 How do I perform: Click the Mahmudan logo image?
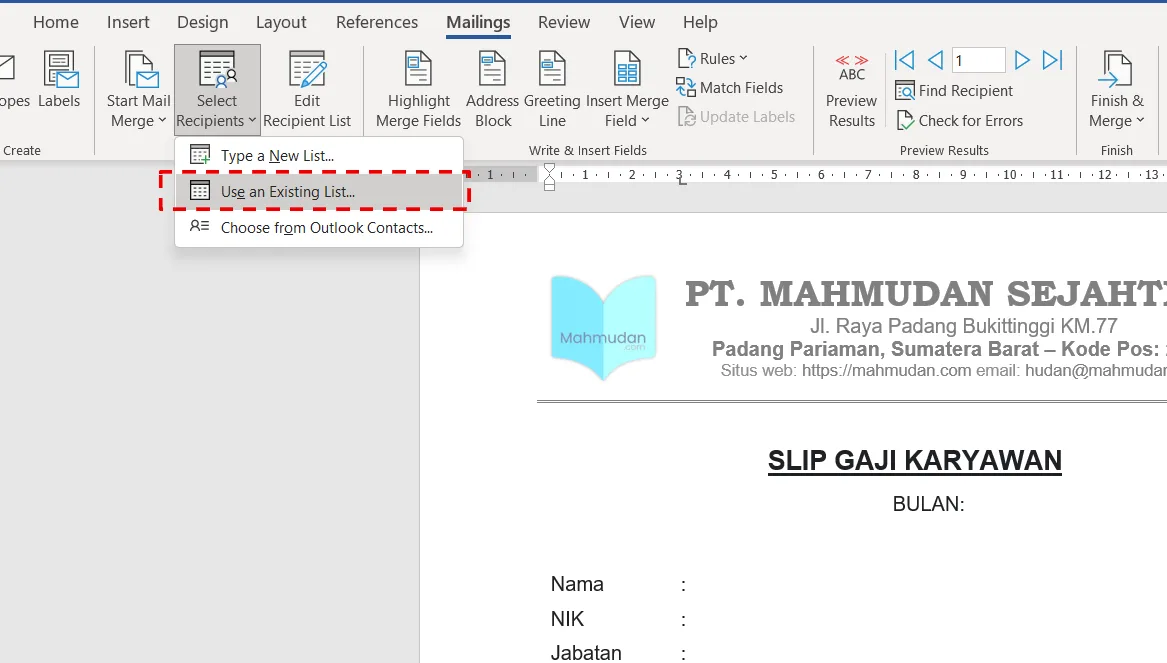point(604,327)
